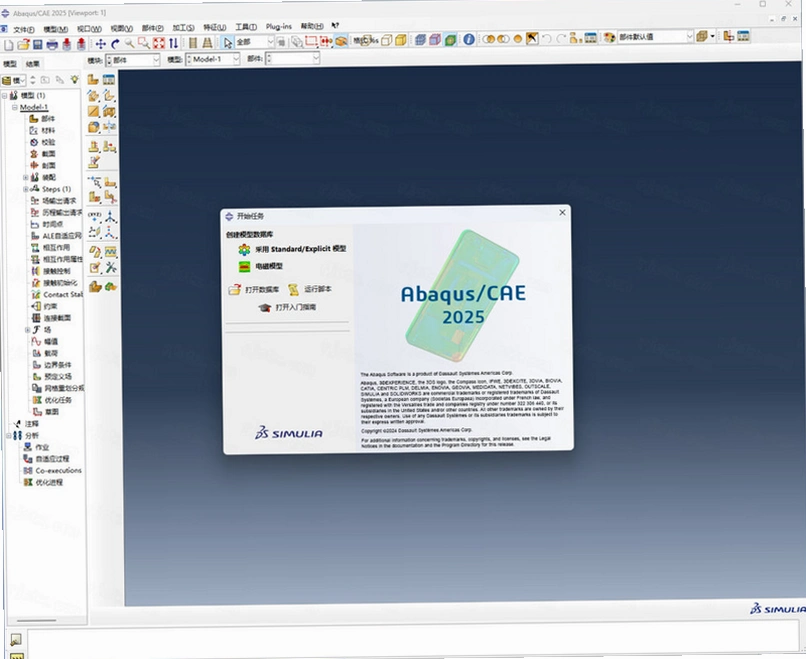This screenshot has height=659, width=806.
Task: Click the Open file toolbar icon
Action: [23, 45]
